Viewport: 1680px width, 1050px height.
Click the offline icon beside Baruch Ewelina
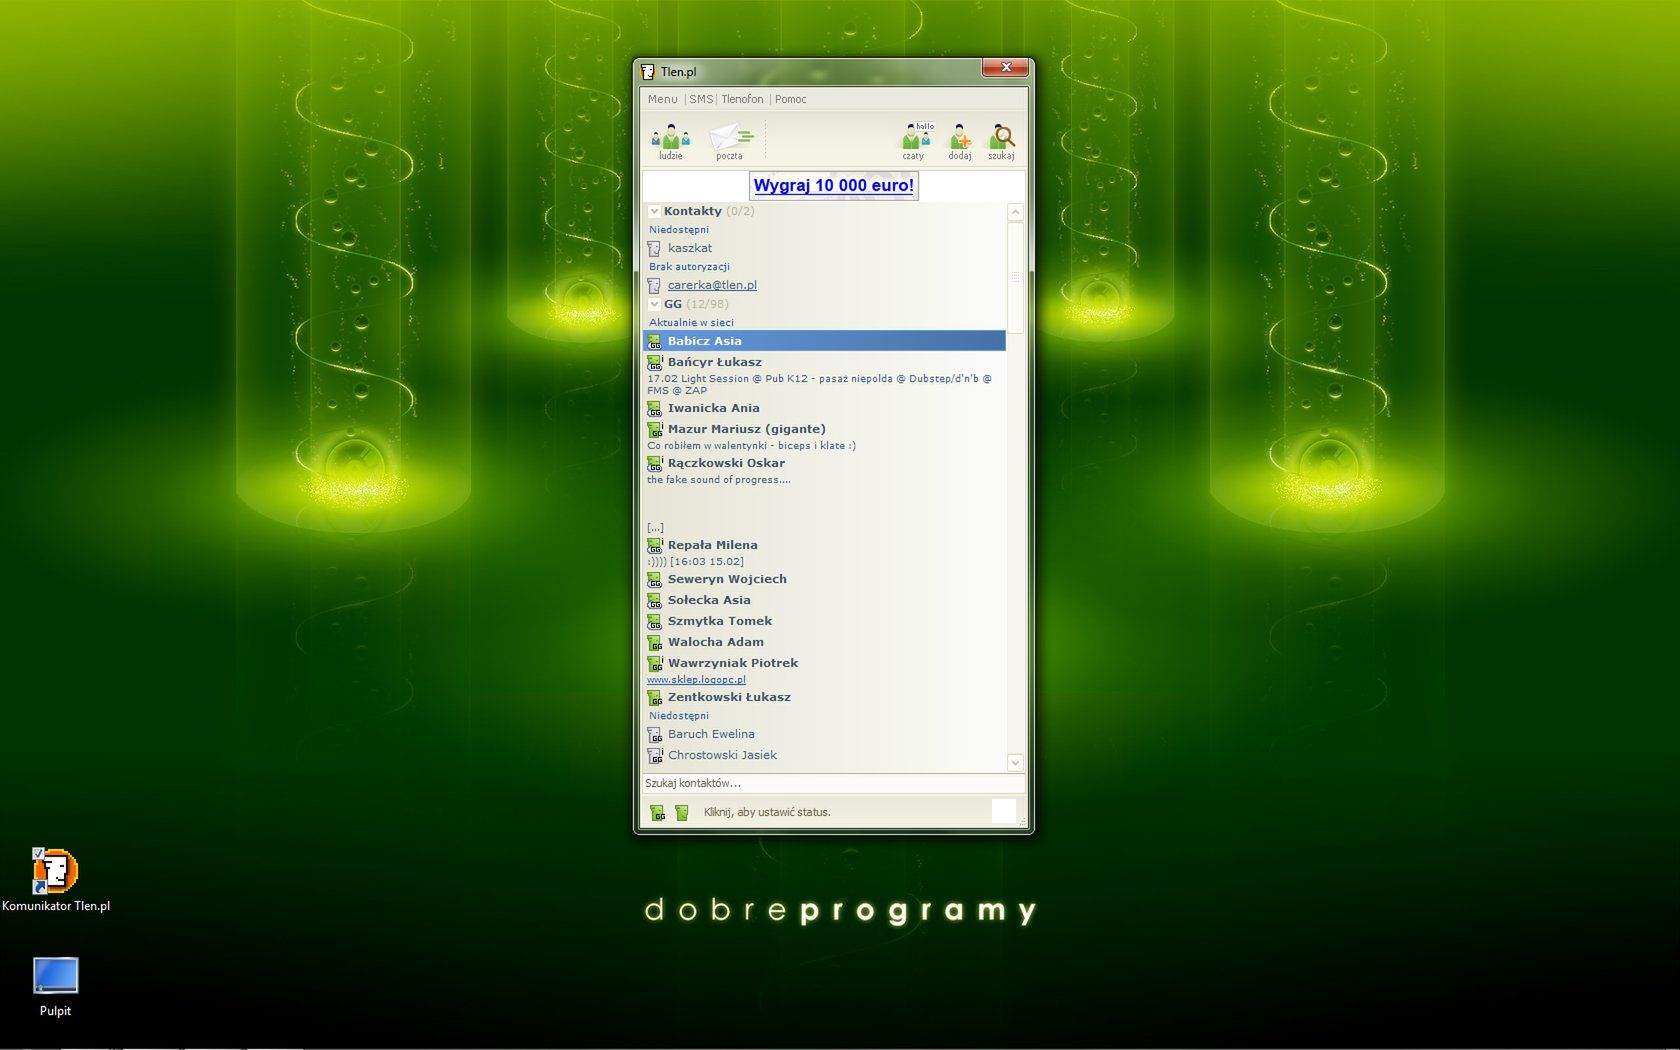tap(655, 734)
